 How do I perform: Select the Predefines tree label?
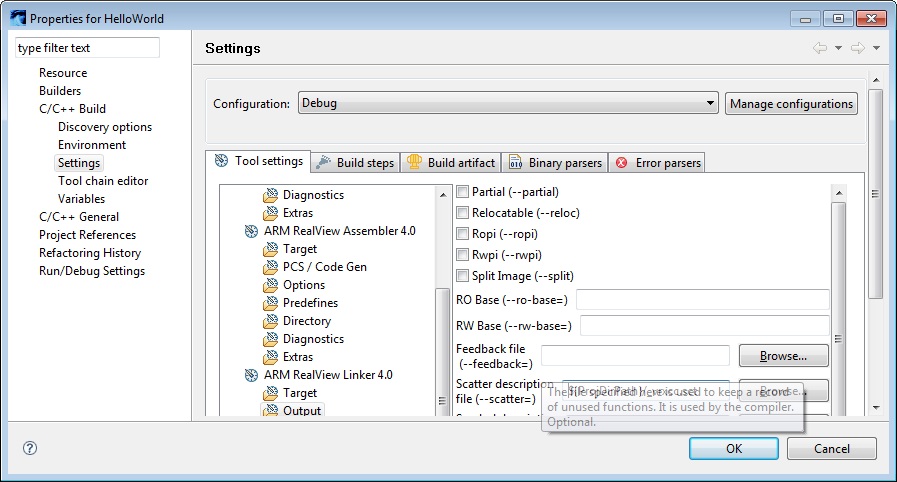(x=310, y=303)
